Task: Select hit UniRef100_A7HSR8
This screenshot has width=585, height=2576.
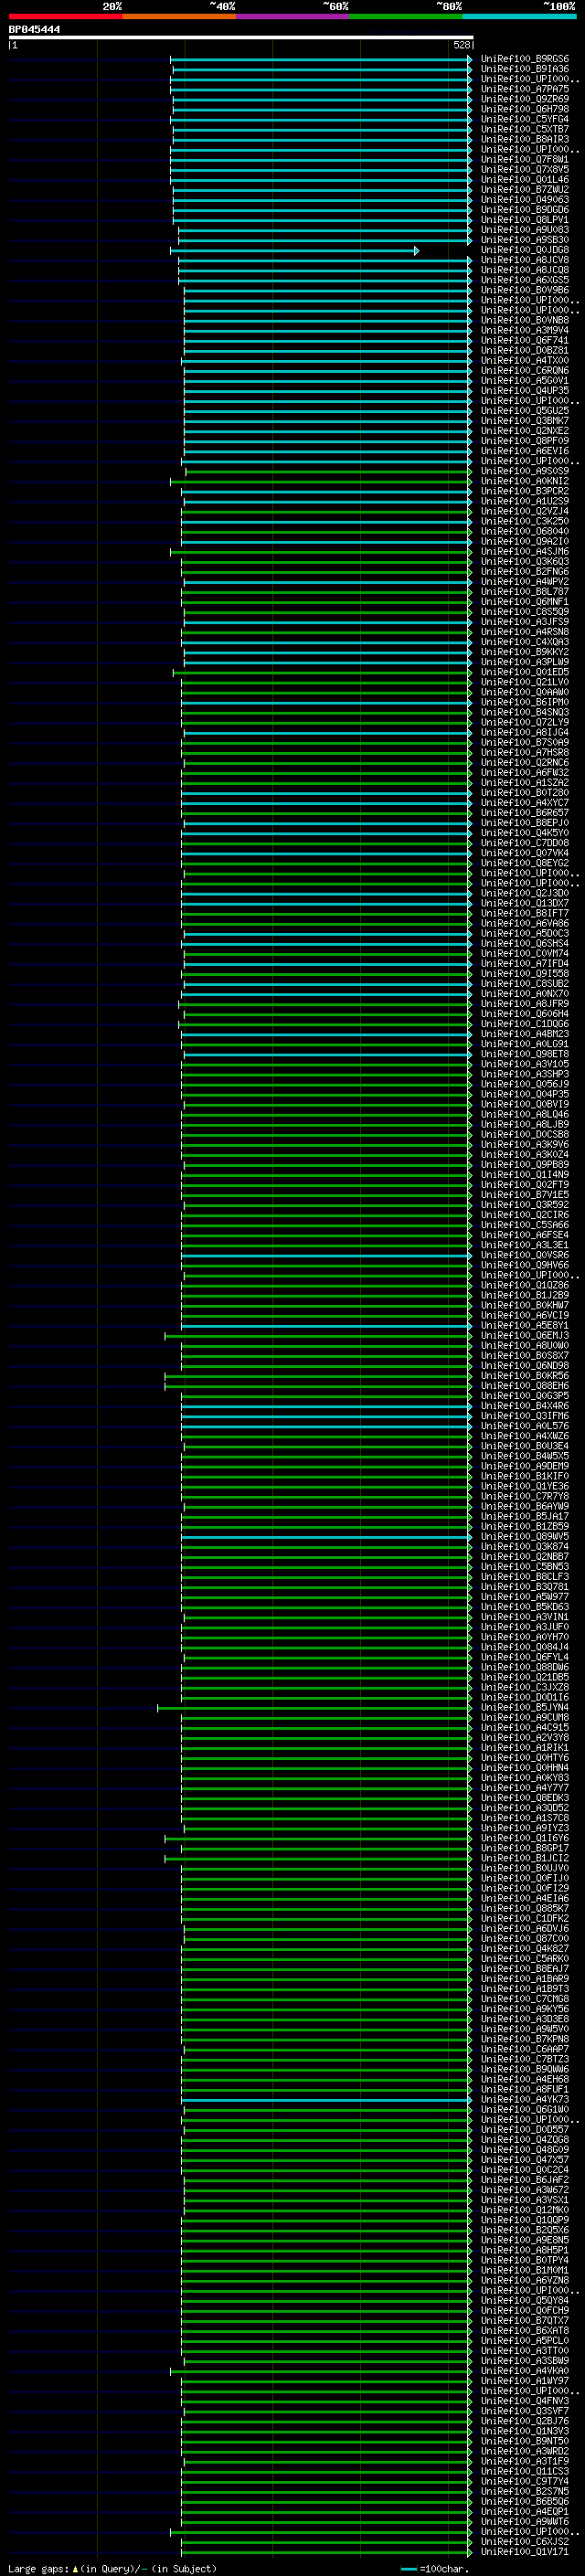Action: pyautogui.click(x=525, y=752)
